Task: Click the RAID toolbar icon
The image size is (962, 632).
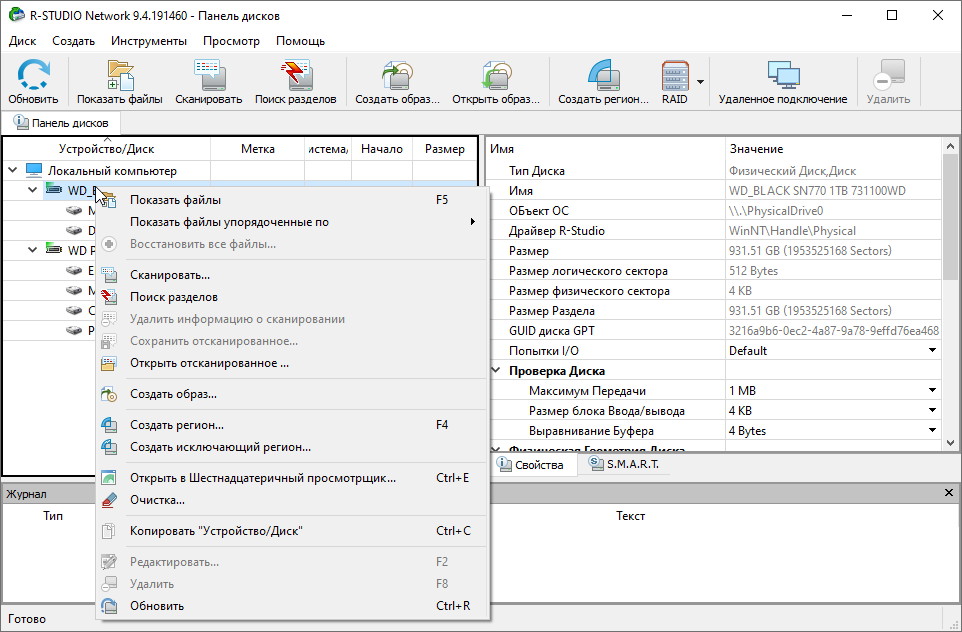Action: pos(675,74)
